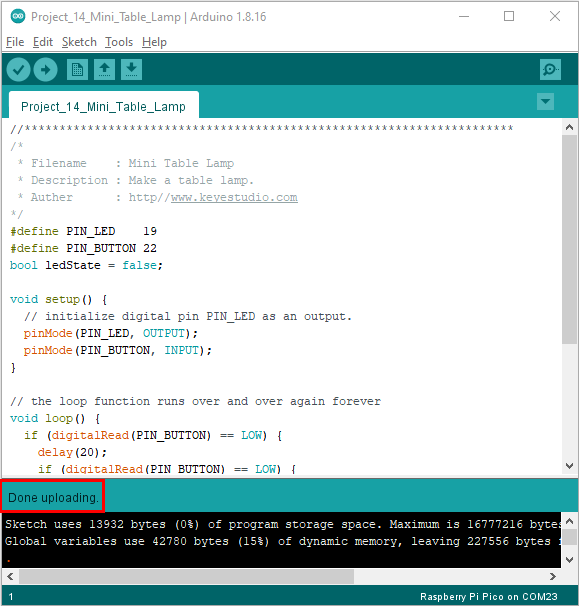The image size is (579, 606).
Task: Create a new sketch with New icon
Action: point(77,70)
